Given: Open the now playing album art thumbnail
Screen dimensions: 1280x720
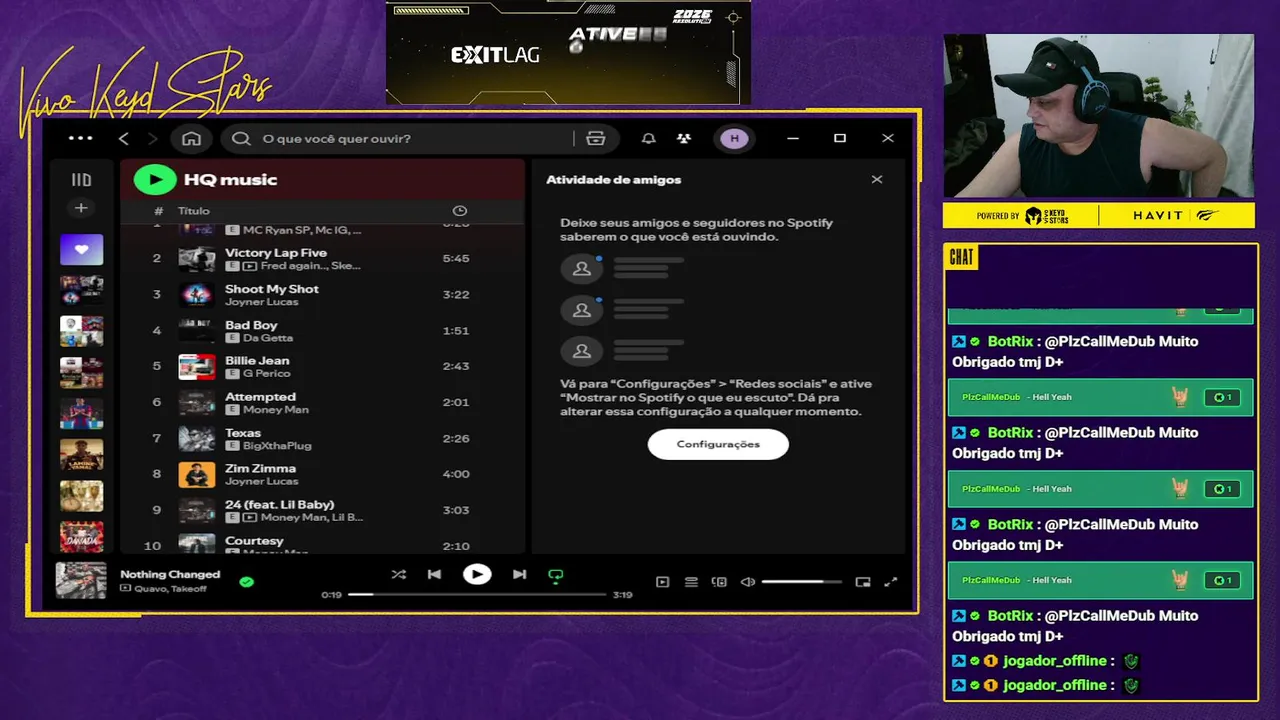Looking at the screenshot, I should (81, 581).
